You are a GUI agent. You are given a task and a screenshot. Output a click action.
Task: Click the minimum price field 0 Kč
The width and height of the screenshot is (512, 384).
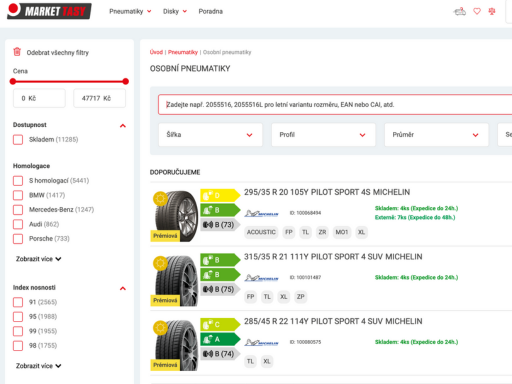click(39, 98)
